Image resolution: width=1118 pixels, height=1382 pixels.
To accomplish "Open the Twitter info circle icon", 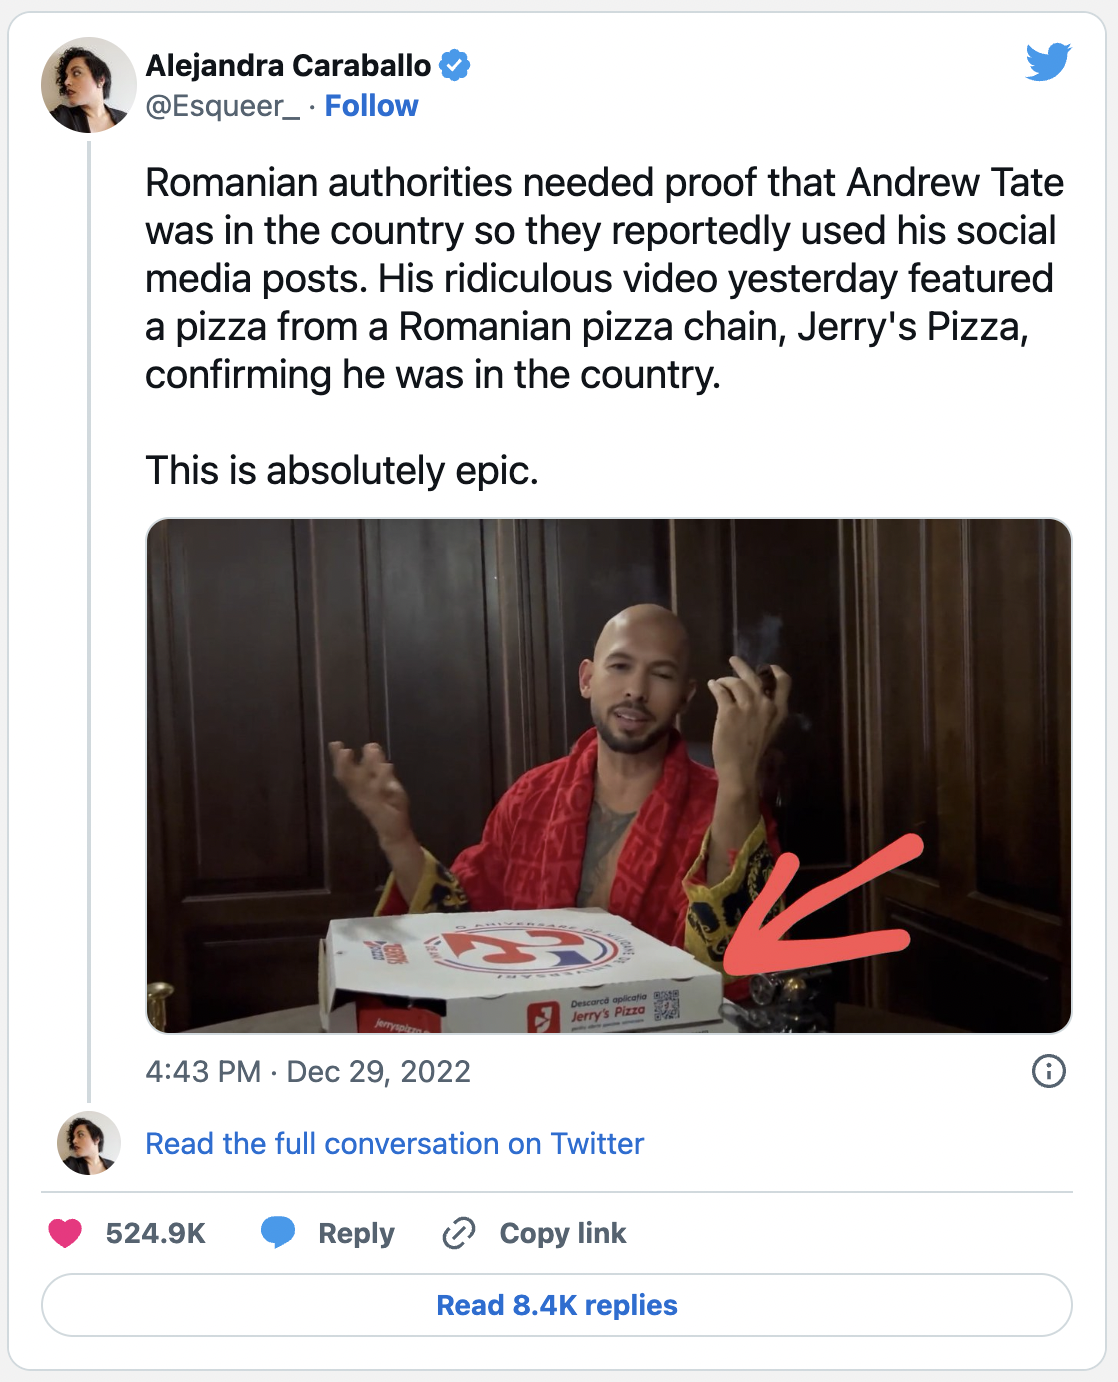I will 1048,1071.
